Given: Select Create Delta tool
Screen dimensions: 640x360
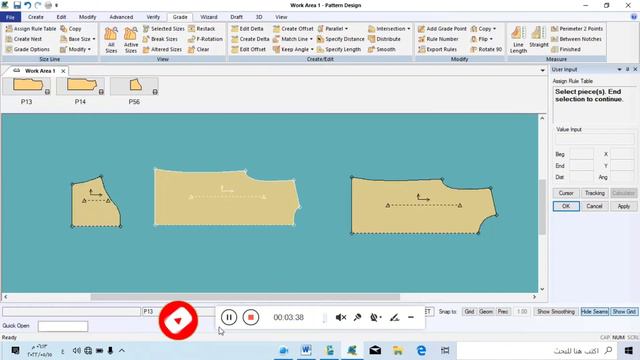Looking at the screenshot, I should [x=250, y=39].
